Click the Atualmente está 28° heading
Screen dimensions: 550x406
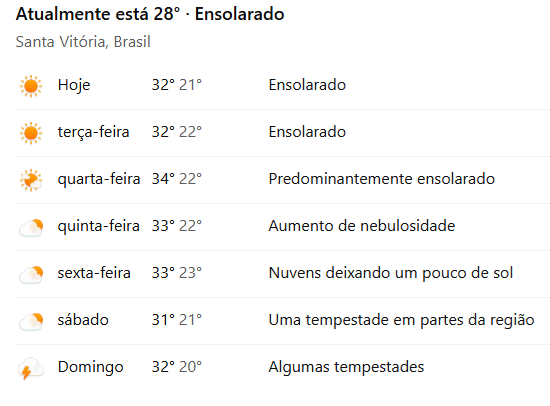click(x=98, y=14)
